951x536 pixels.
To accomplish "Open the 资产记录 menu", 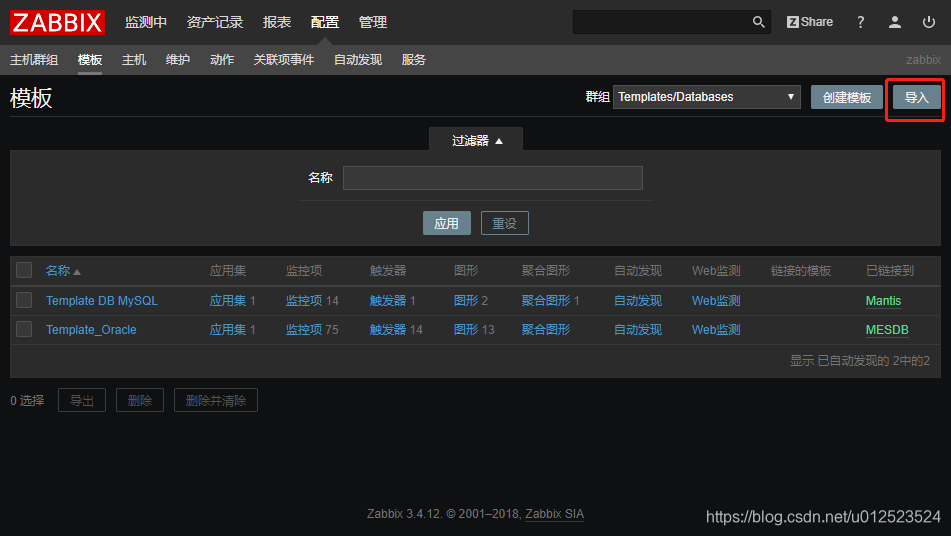I will 215,22.
